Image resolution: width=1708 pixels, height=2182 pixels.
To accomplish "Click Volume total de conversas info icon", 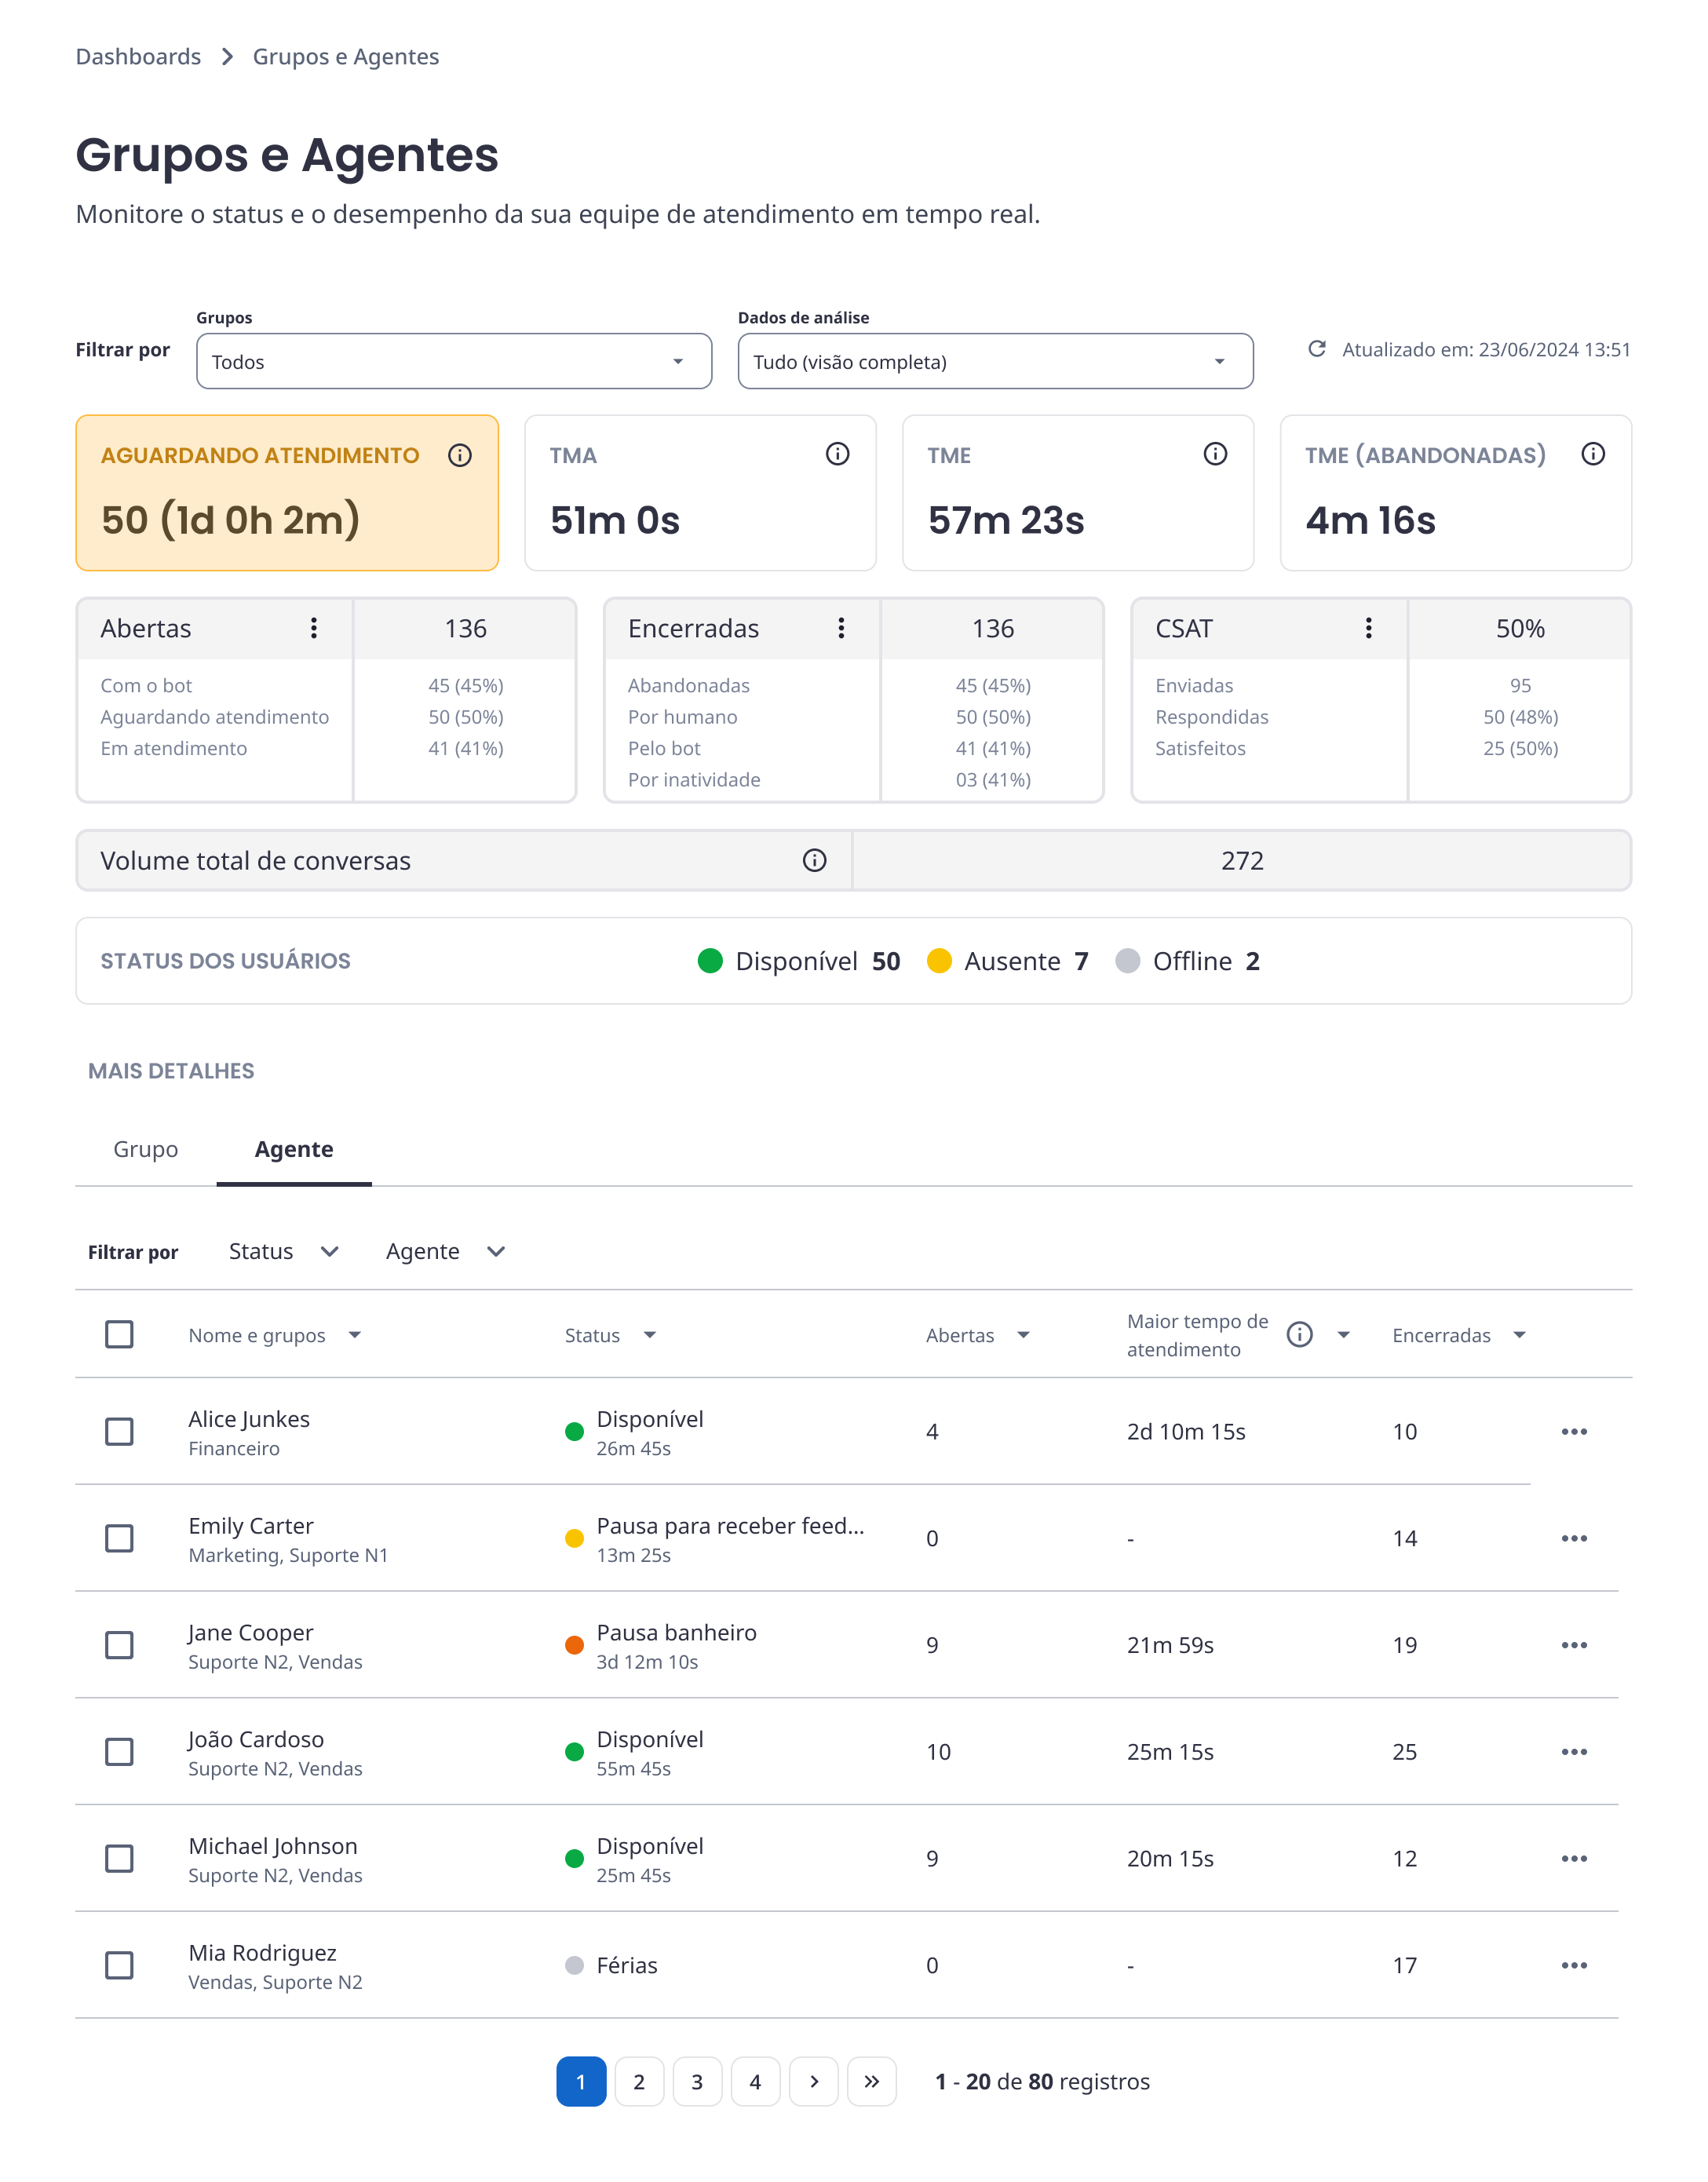I will coord(814,861).
